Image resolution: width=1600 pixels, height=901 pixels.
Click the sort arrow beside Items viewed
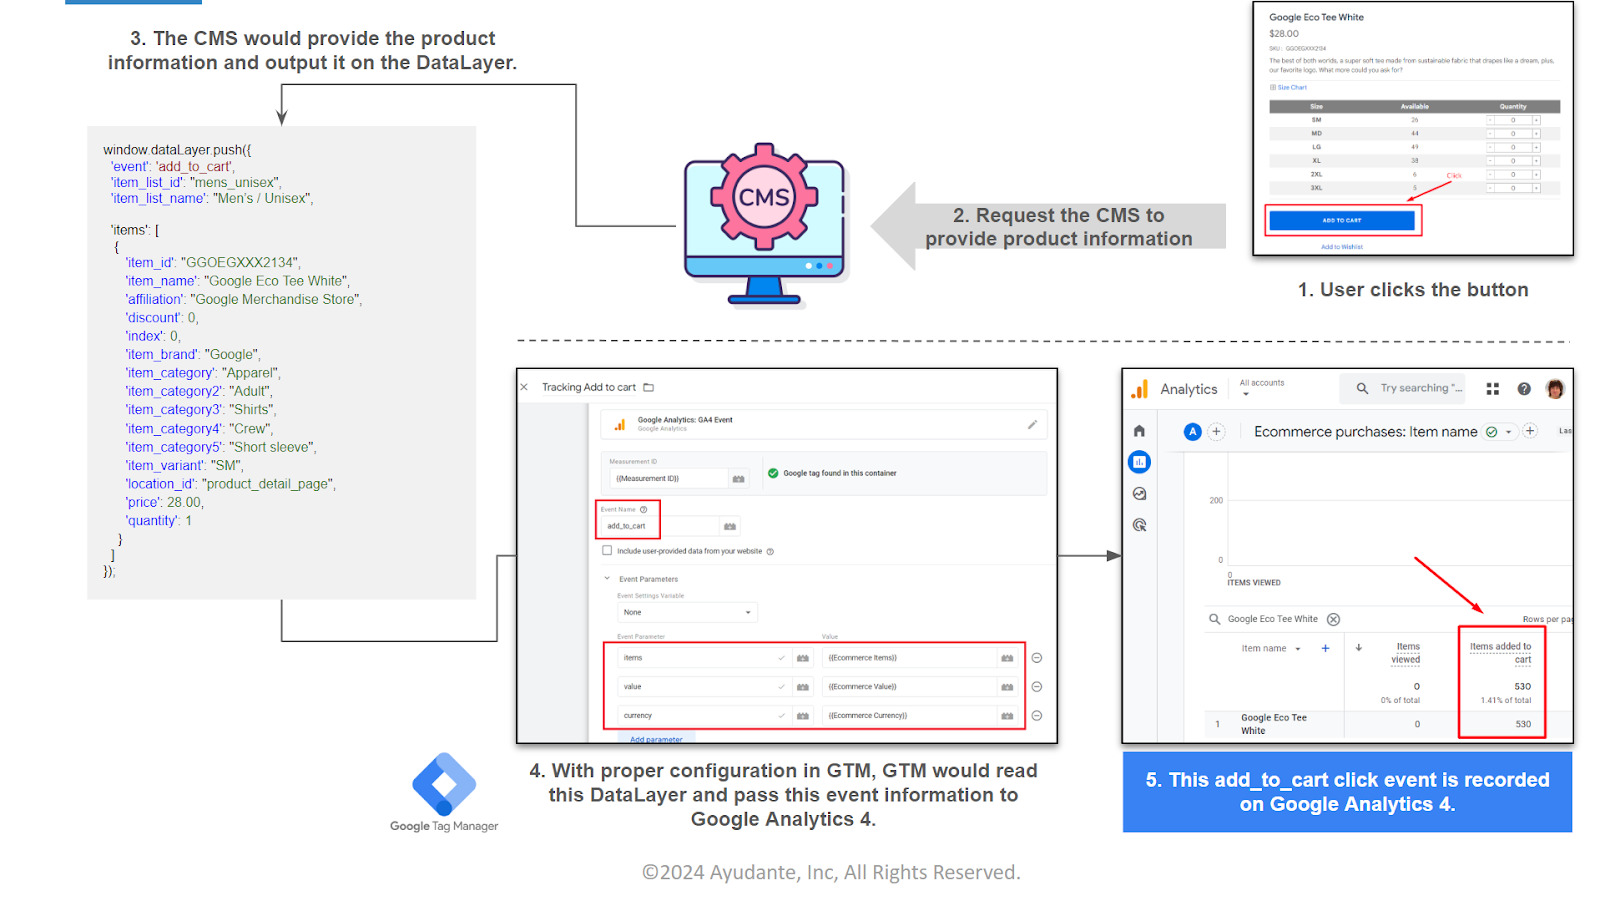tap(1359, 648)
